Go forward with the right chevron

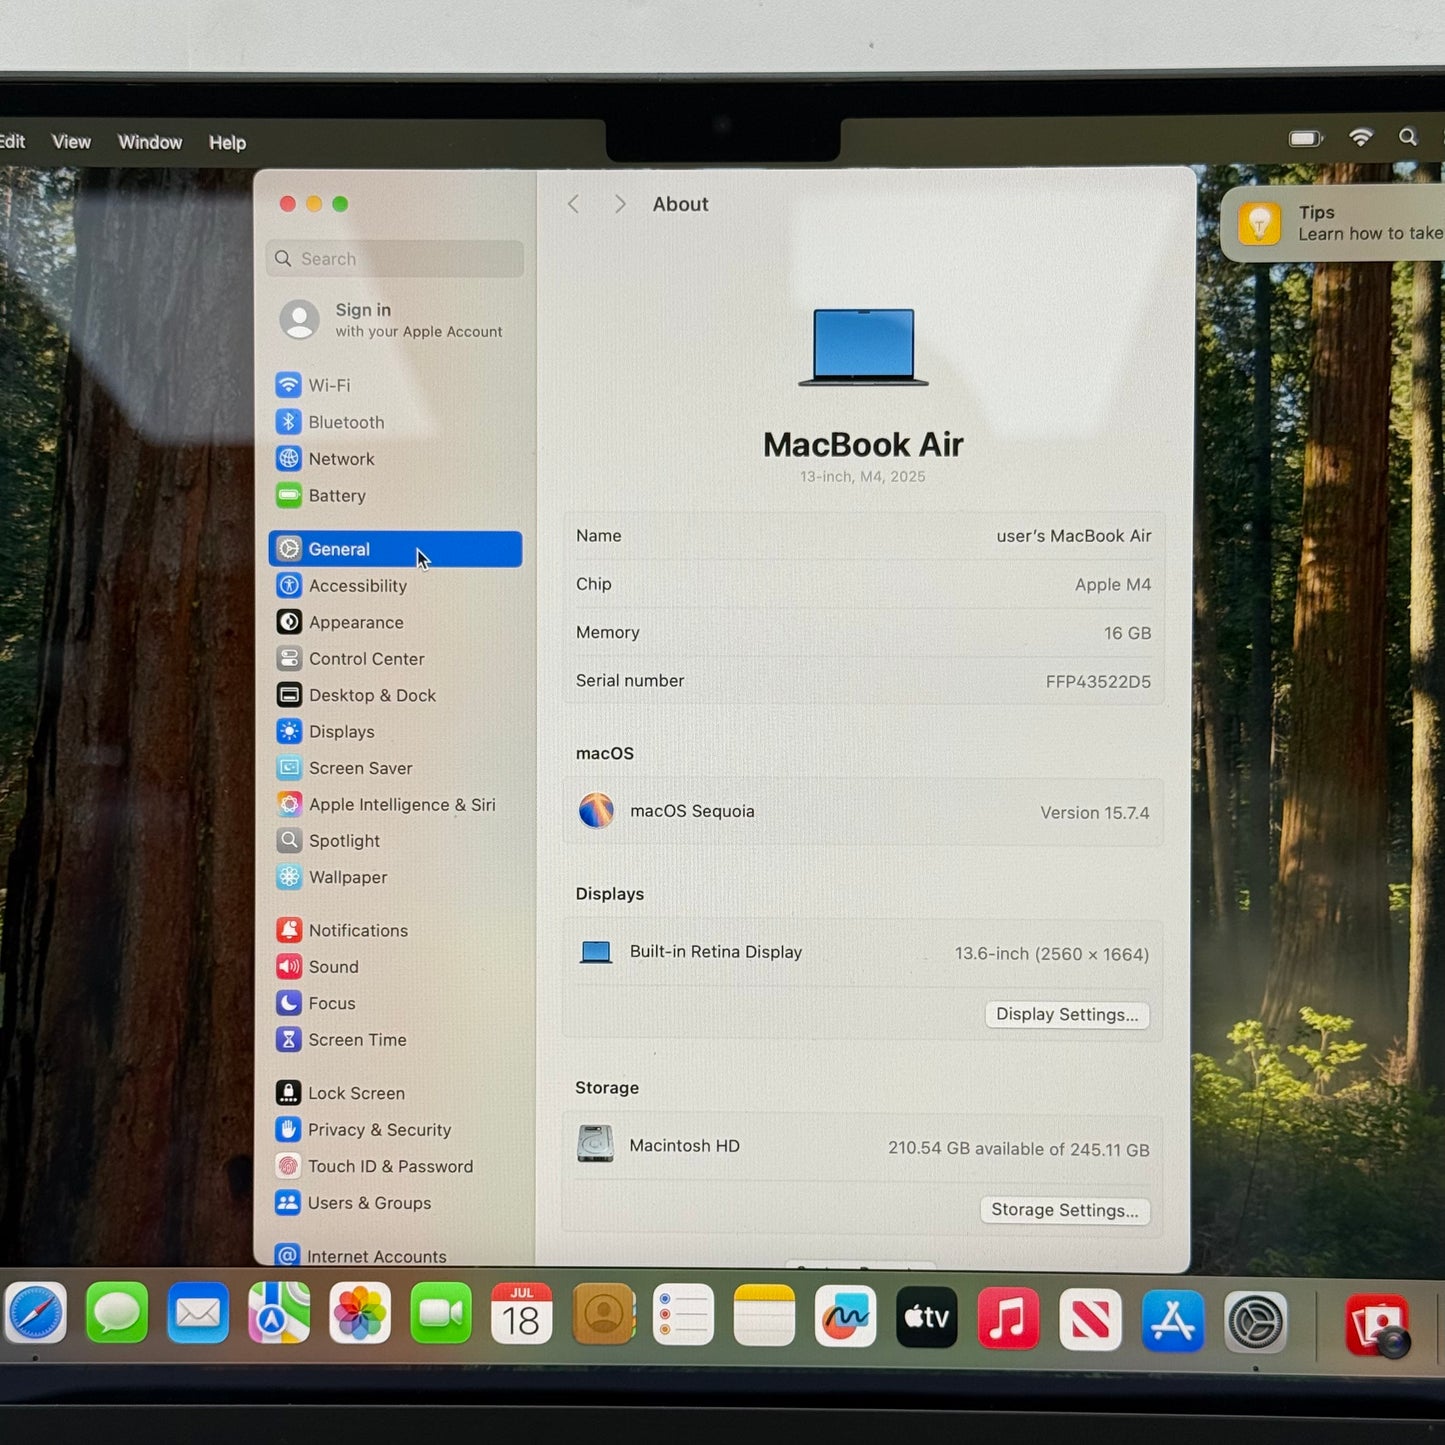[x=620, y=204]
